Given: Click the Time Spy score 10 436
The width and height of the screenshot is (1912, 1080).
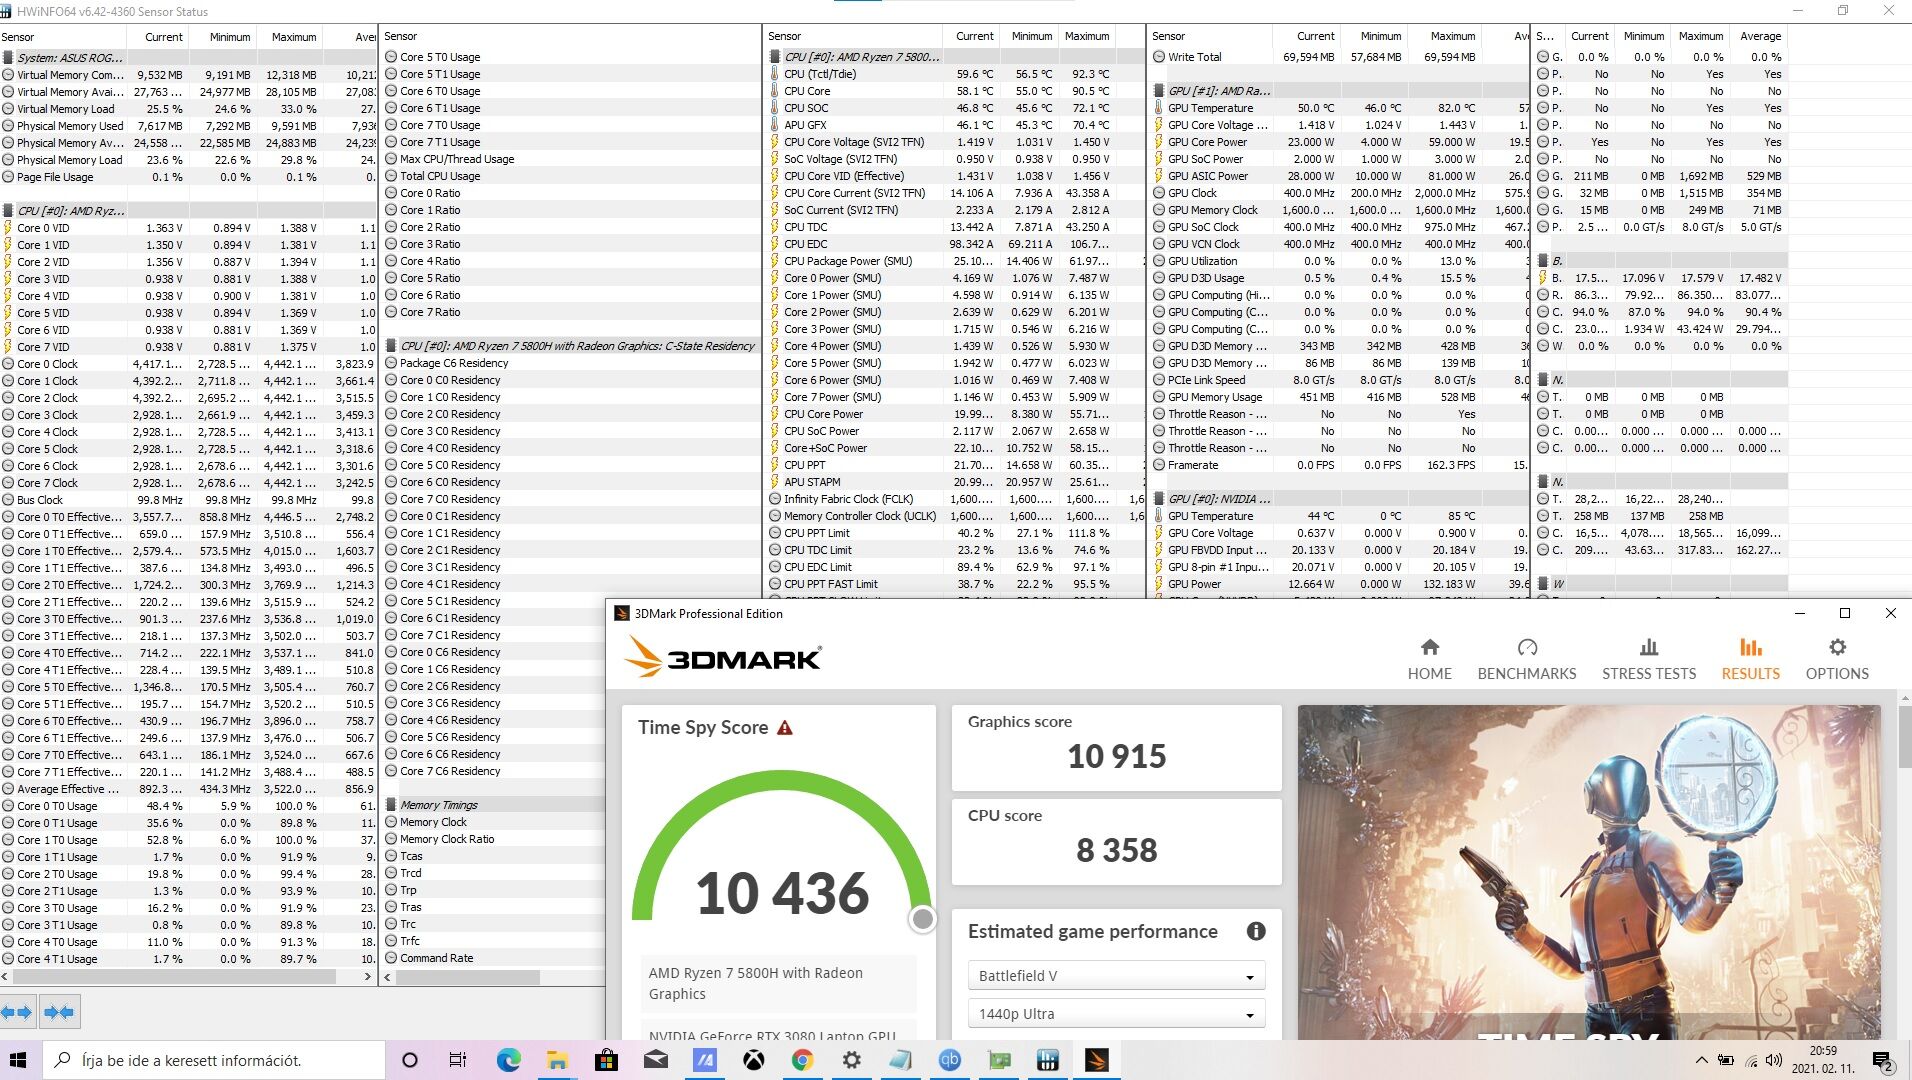Looking at the screenshot, I should [783, 893].
